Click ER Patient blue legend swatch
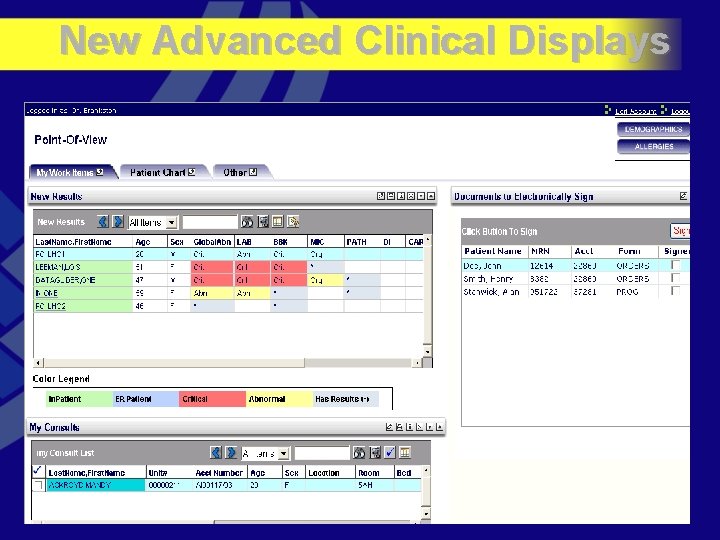The height and width of the screenshot is (540, 720). point(146,399)
